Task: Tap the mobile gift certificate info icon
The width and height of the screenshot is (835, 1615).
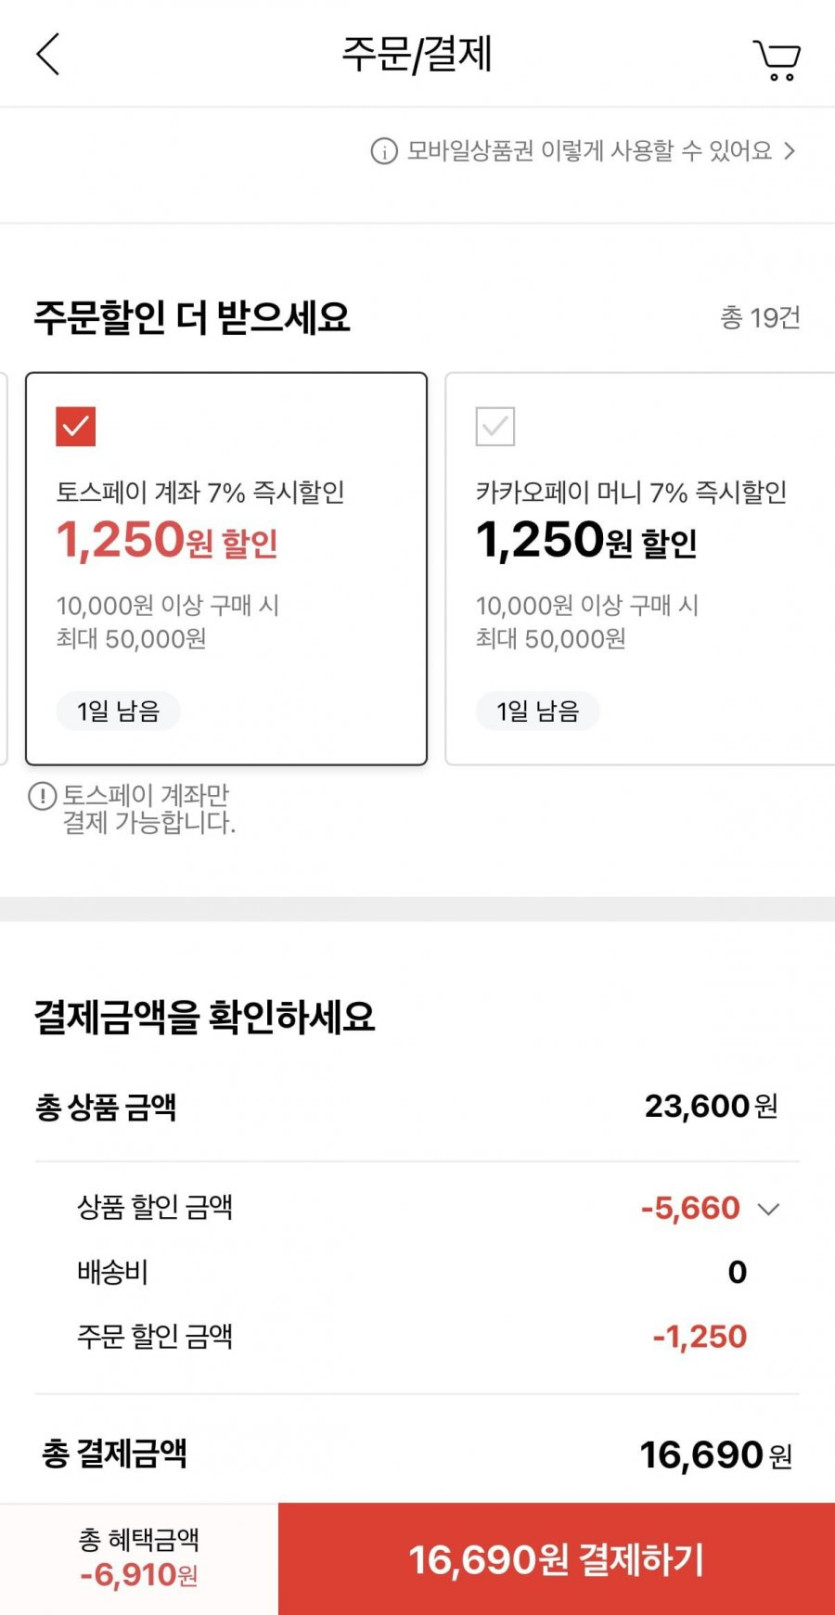Action: (x=384, y=151)
